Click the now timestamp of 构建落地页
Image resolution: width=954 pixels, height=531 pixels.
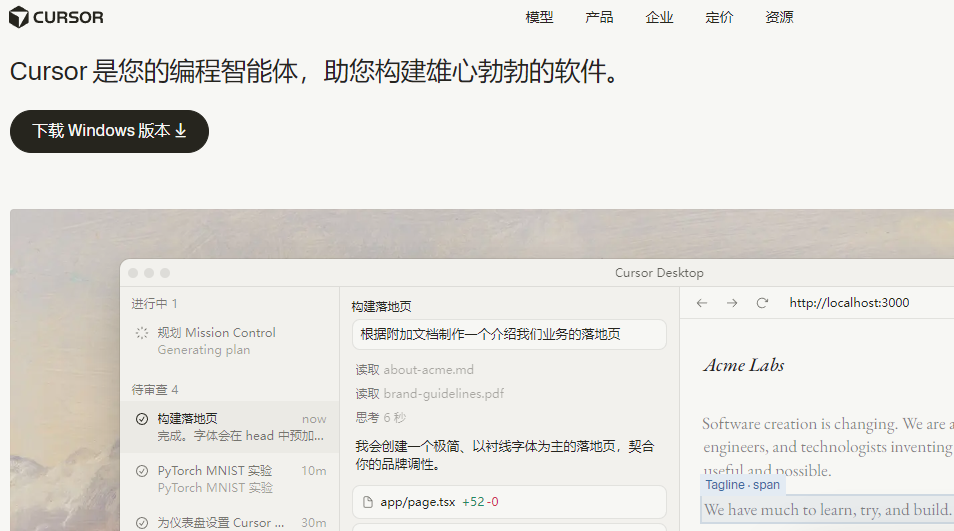pos(314,419)
